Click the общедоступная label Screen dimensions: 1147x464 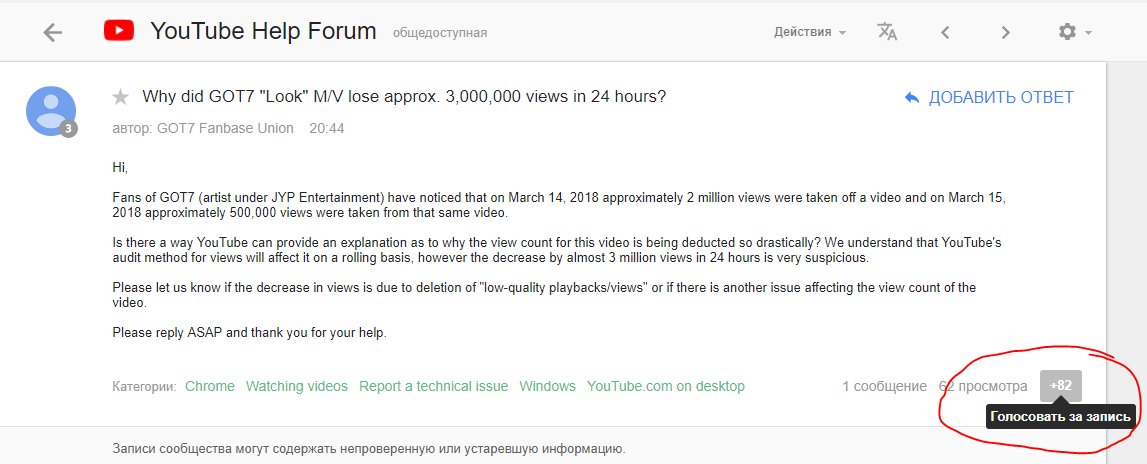pyautogui.click(x=440, y=33)
